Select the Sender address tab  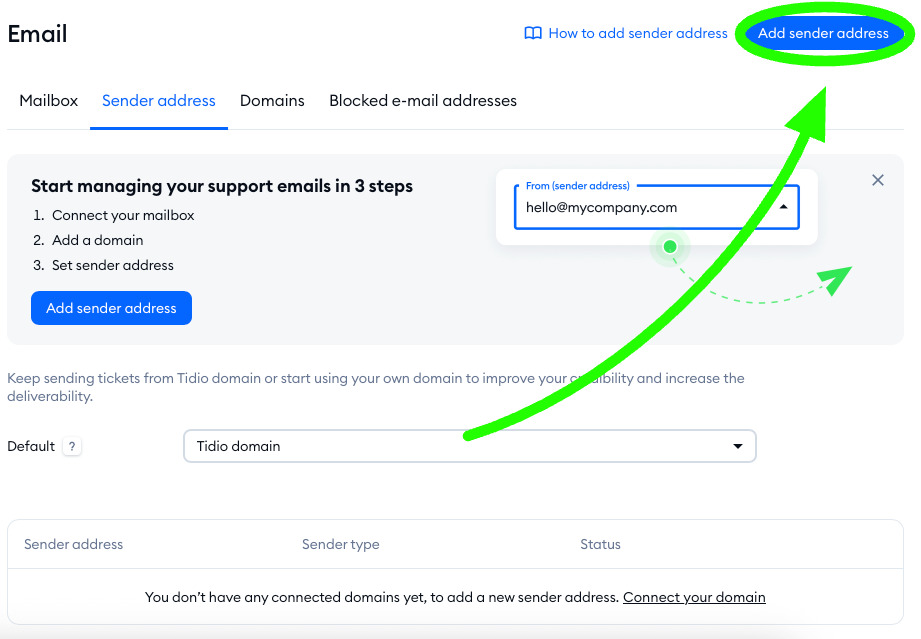click(x=159, y=101)
